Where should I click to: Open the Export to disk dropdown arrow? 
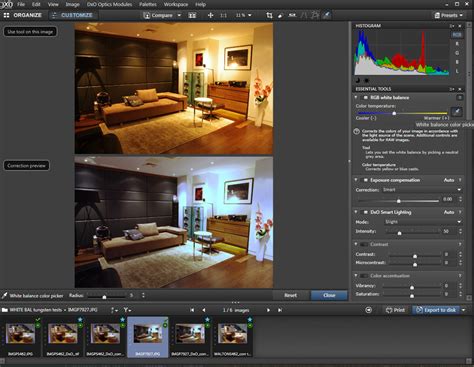tap(463, 310)
